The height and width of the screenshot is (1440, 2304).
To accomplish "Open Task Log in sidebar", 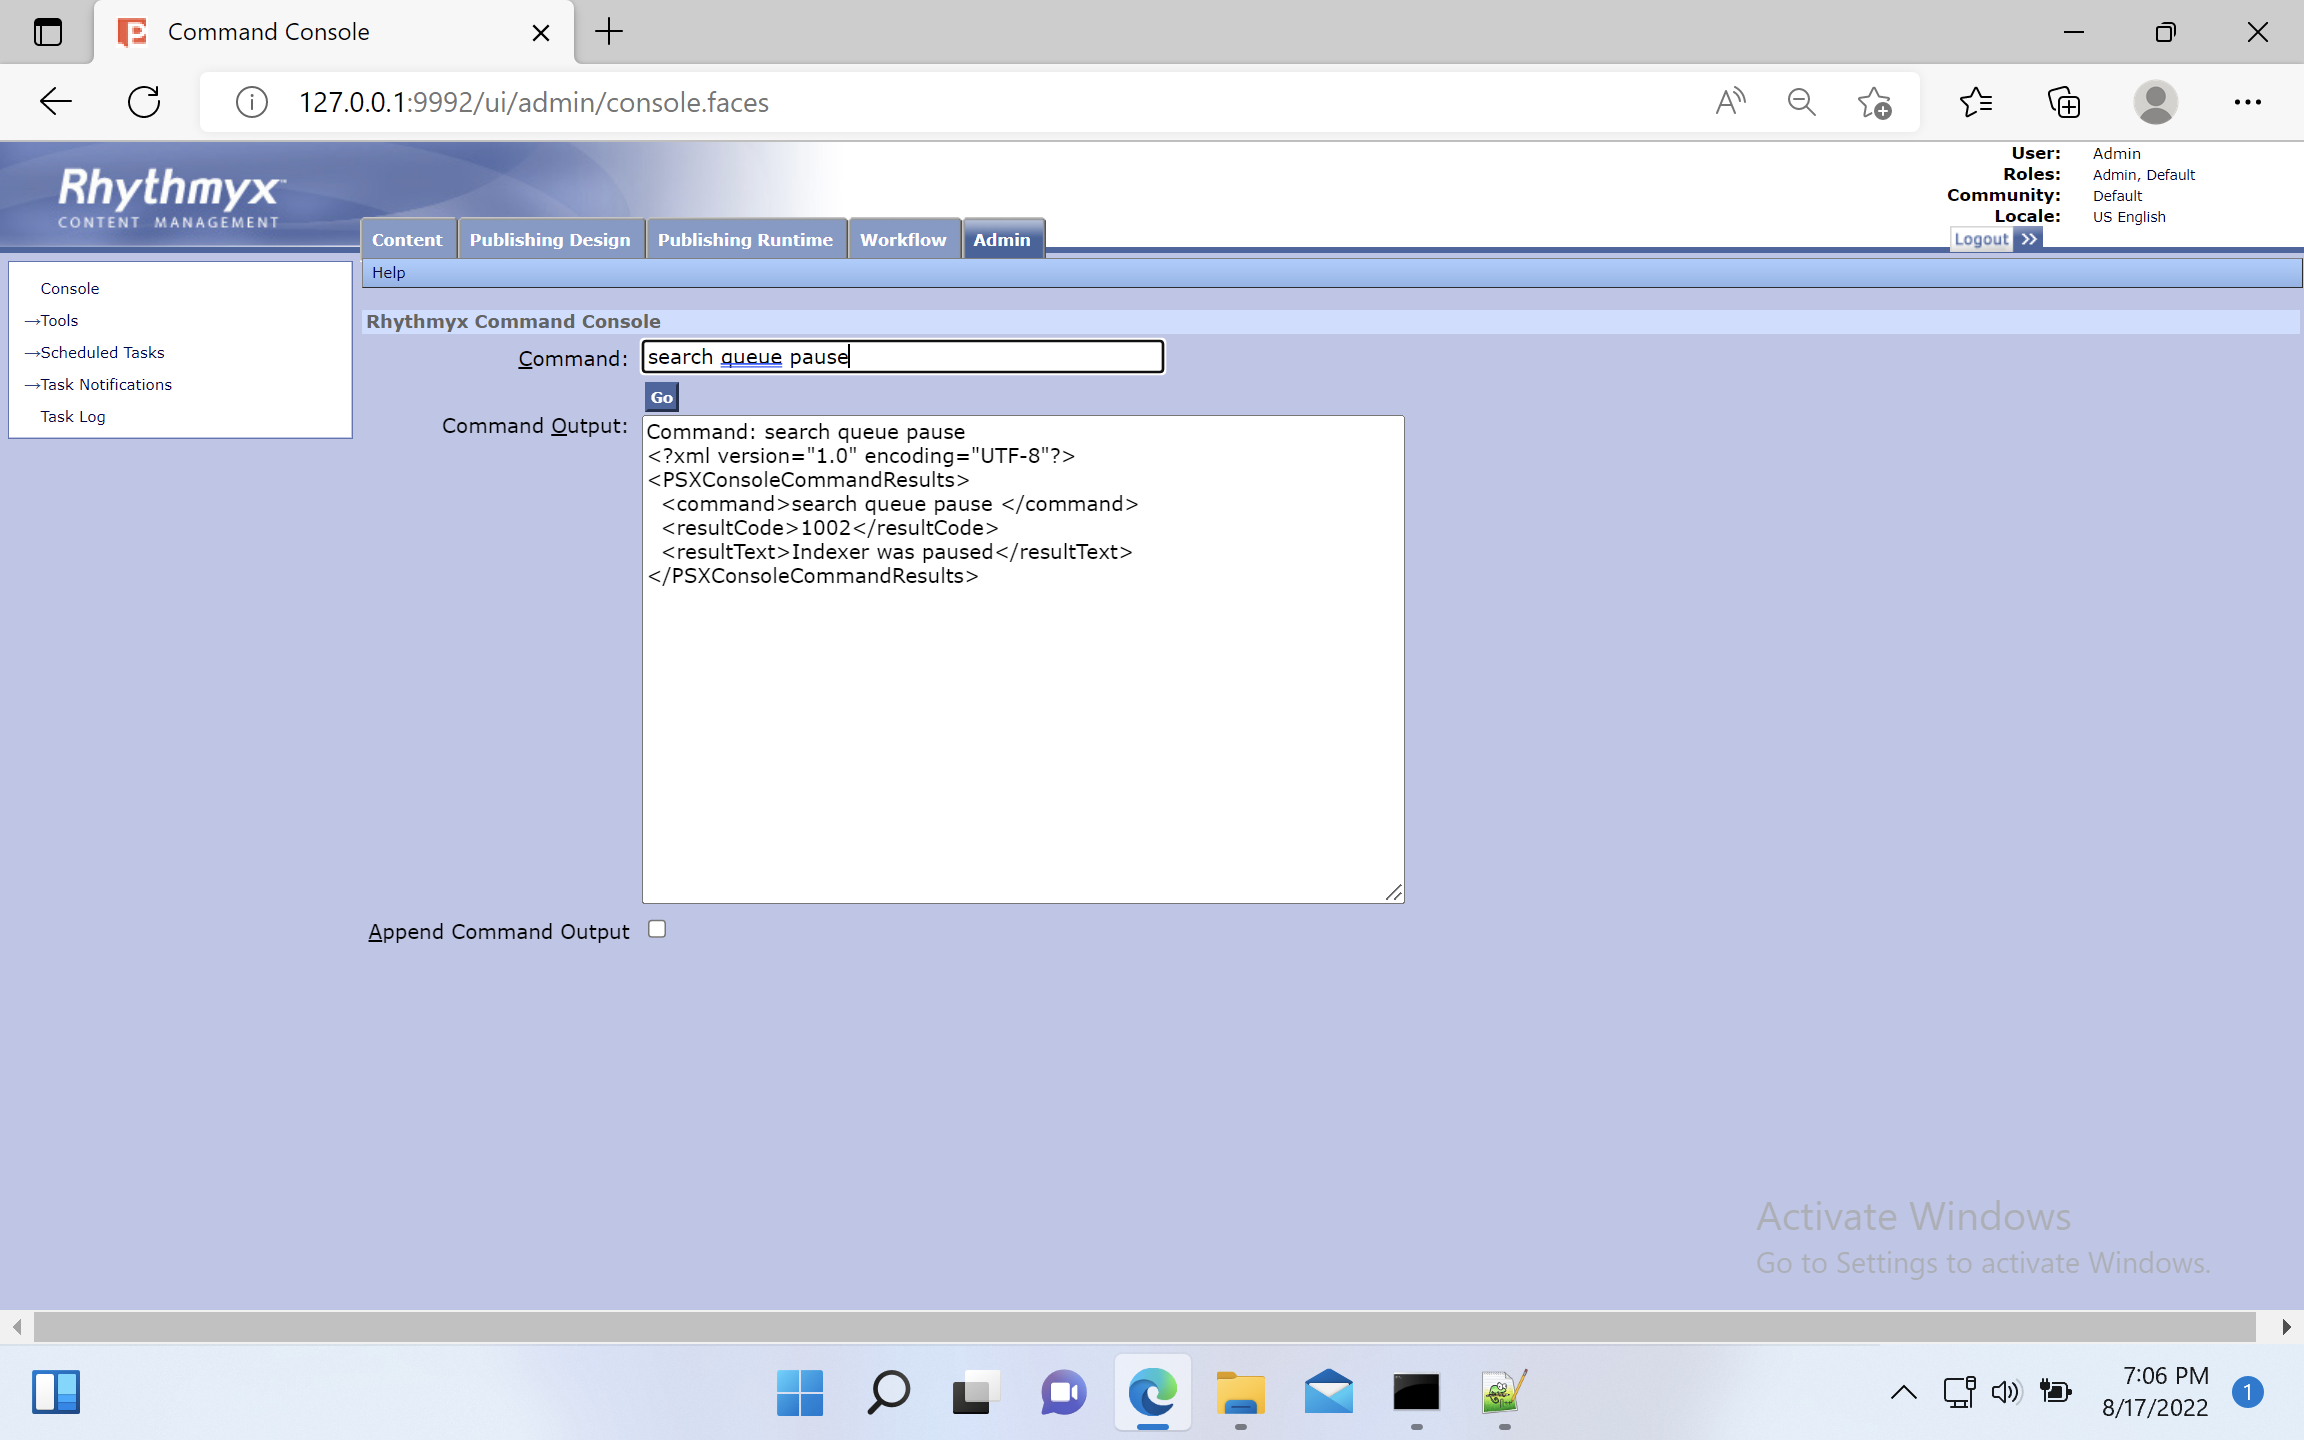I will point(73,416).
